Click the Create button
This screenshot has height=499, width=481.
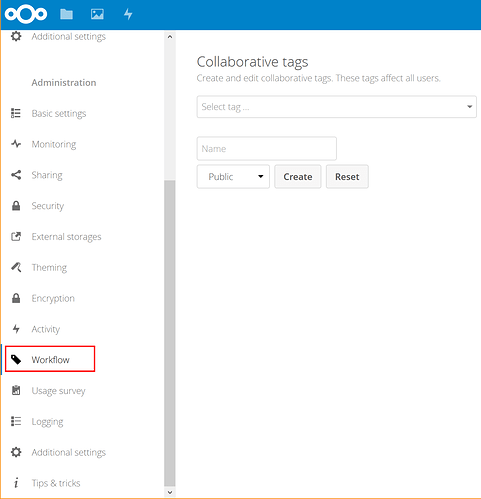tap(298, 176)
